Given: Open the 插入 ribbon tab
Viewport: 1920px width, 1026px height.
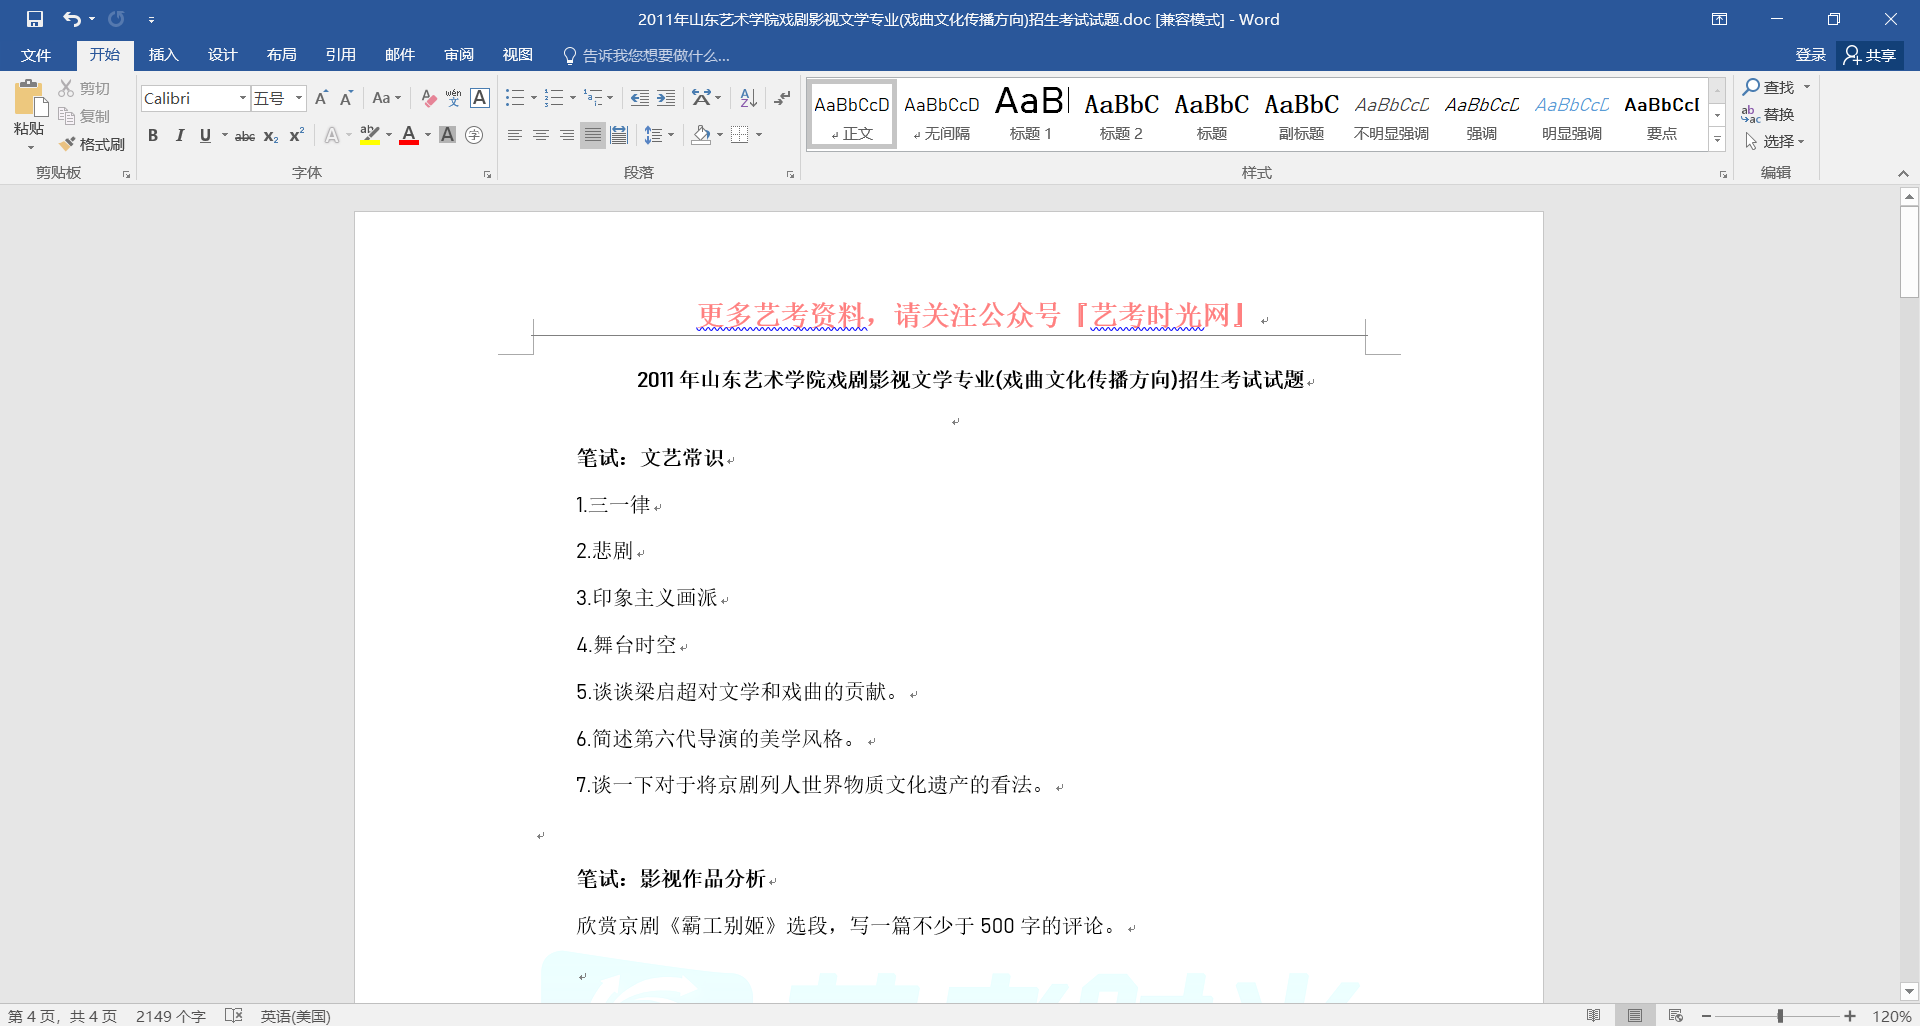Looking at the screenshot, I should (x=163, y=55).
